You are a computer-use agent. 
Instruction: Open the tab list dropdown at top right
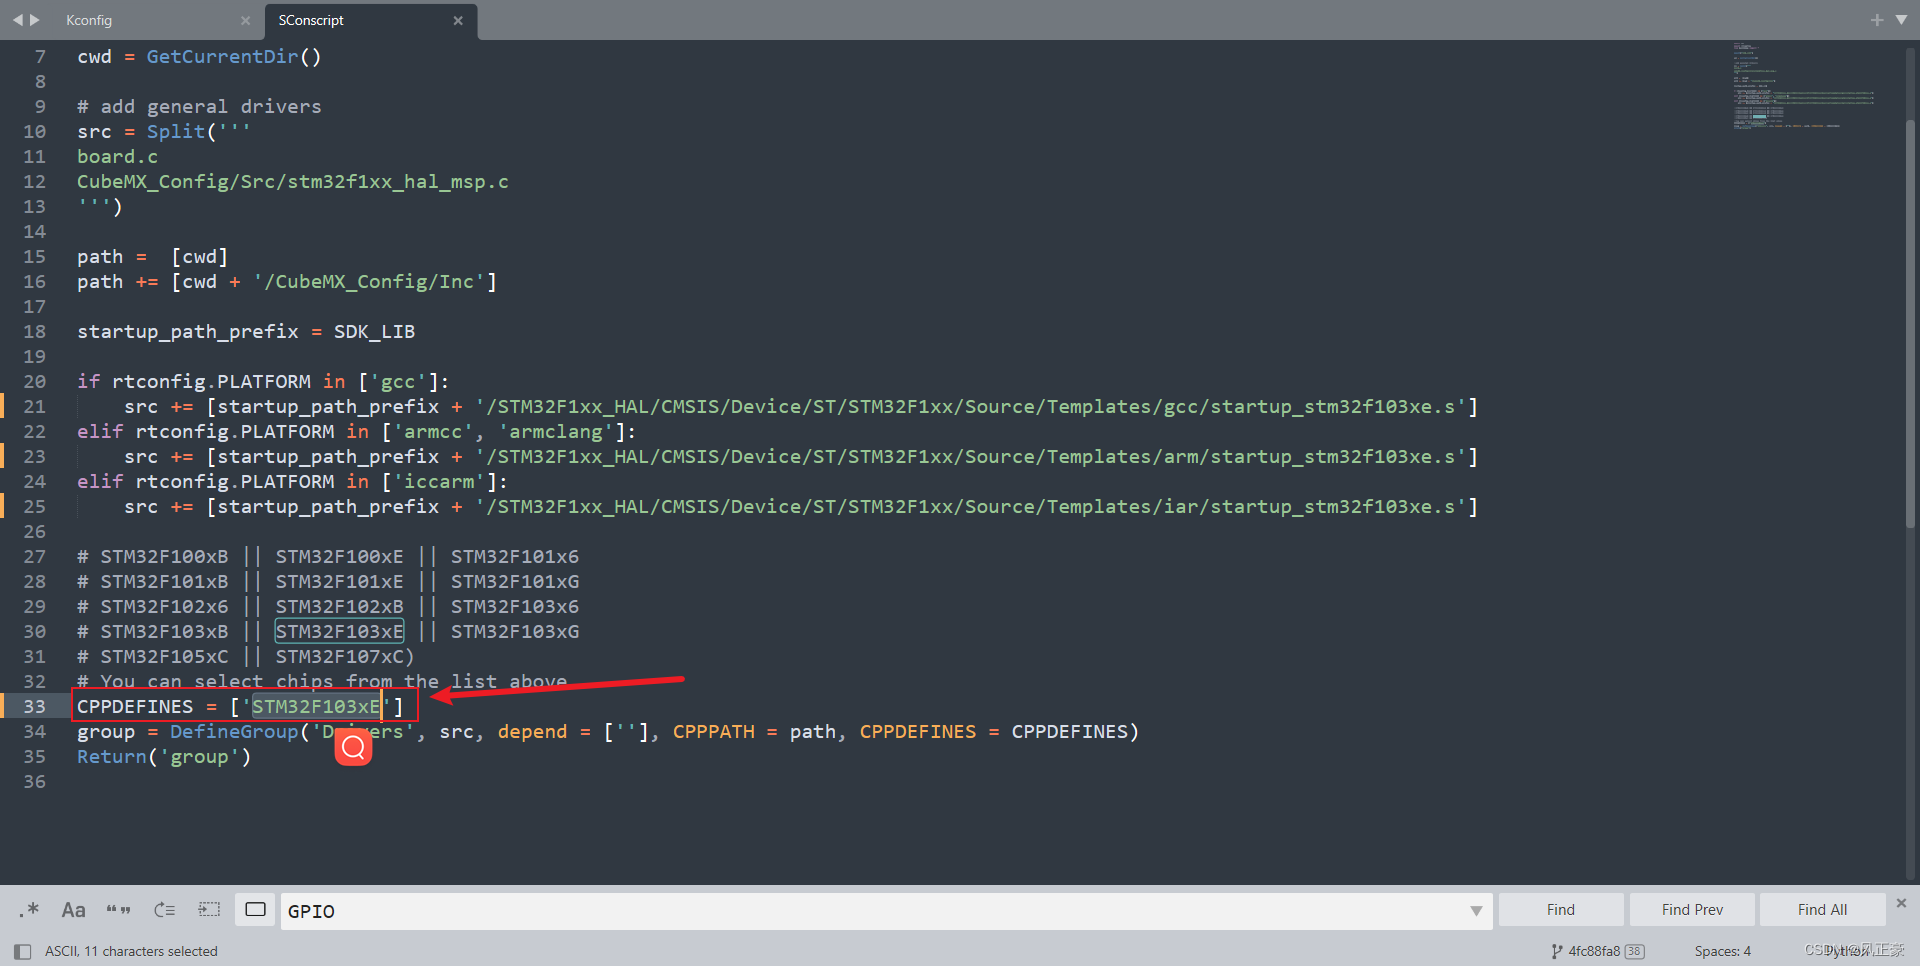click(x=1901, y=19)
